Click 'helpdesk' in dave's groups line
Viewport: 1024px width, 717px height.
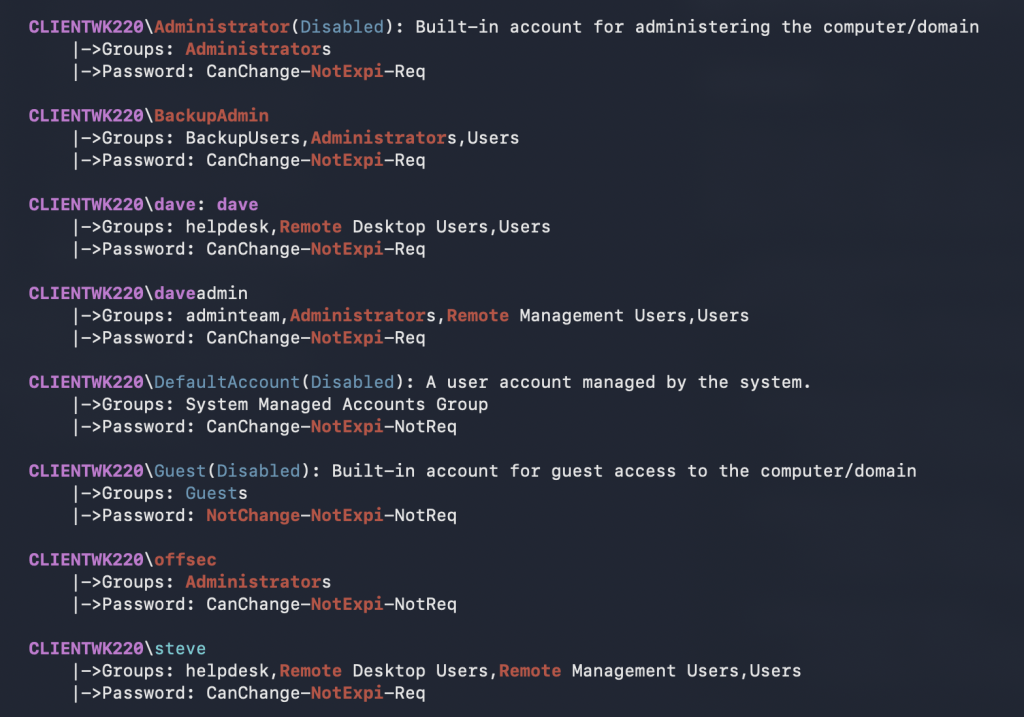coord(227,227)
